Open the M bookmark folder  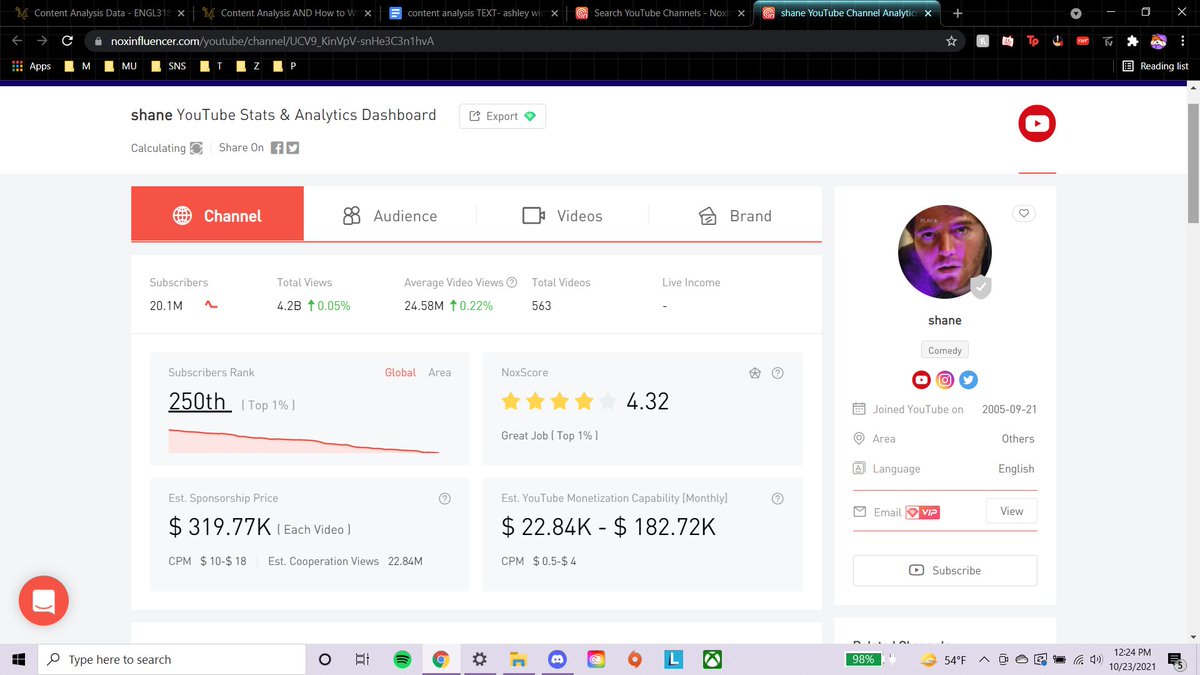point(77,66)
